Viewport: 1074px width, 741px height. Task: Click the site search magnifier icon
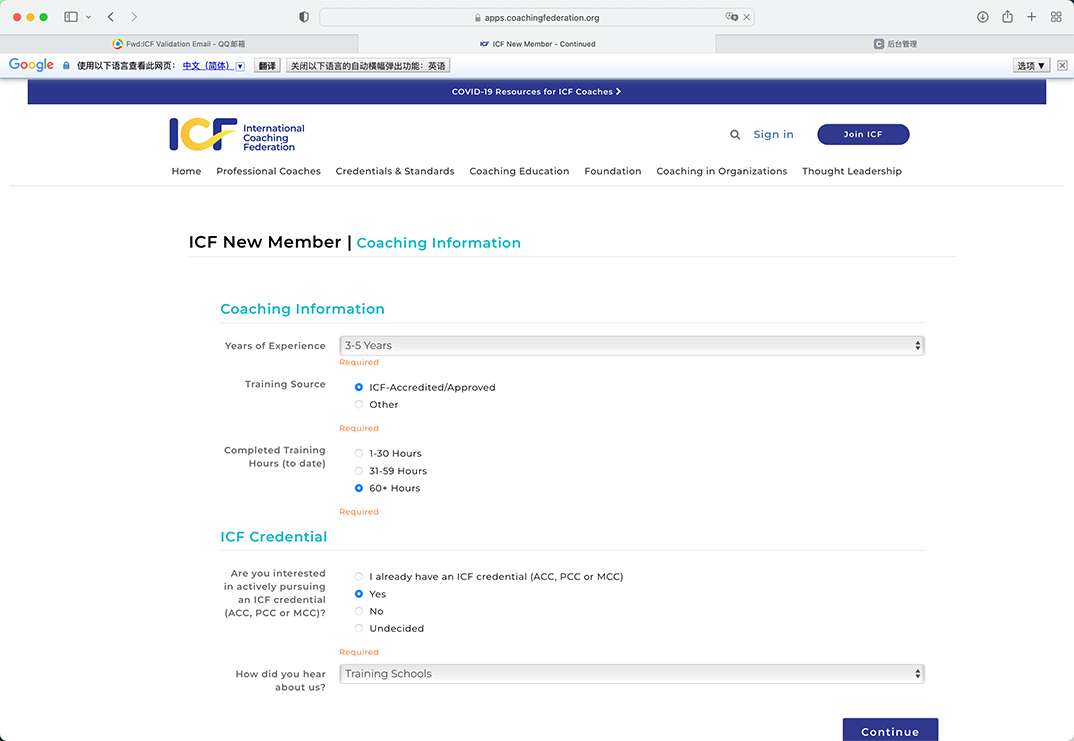point(735,135)
